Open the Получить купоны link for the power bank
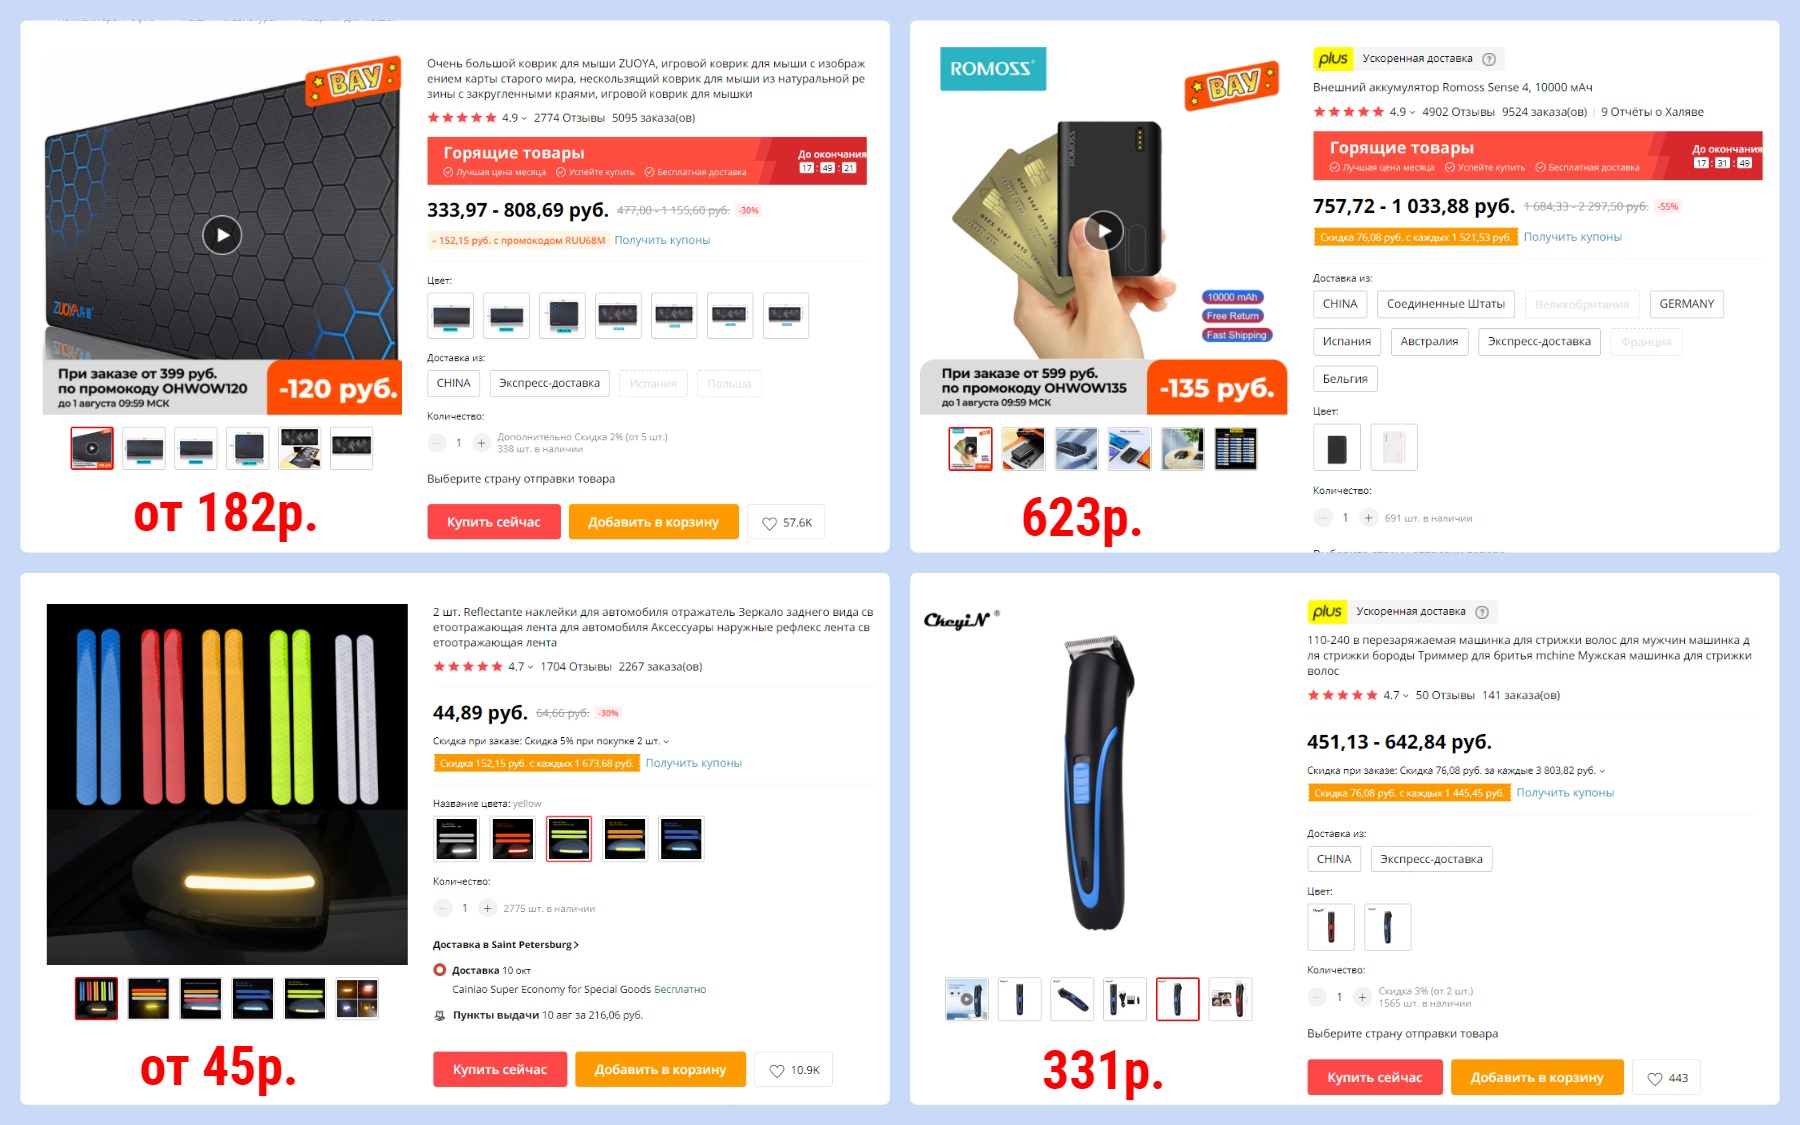The height and width of the screenshot is (1125, 1800). click(x=1572, y=237)
